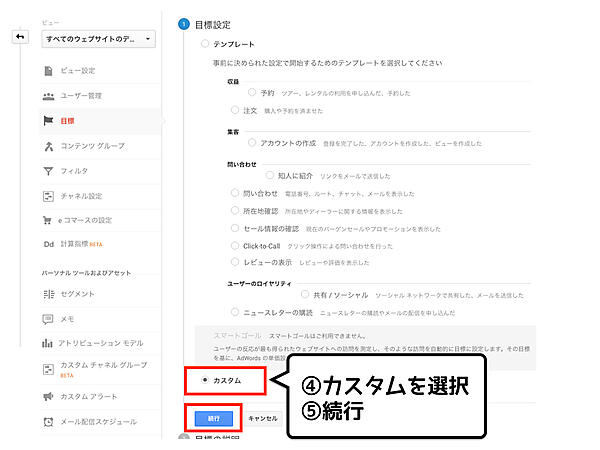
Task: Select the 共有 / ソーシャル radio button
Action: [305, 294]
